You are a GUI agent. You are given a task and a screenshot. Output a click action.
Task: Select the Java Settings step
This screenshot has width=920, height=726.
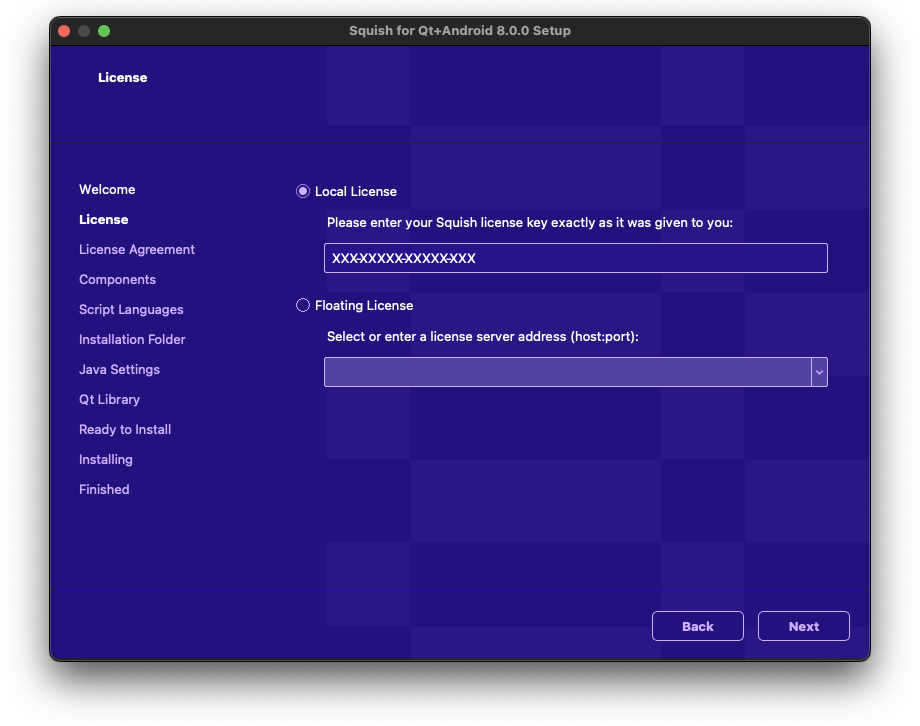point(120,369)
